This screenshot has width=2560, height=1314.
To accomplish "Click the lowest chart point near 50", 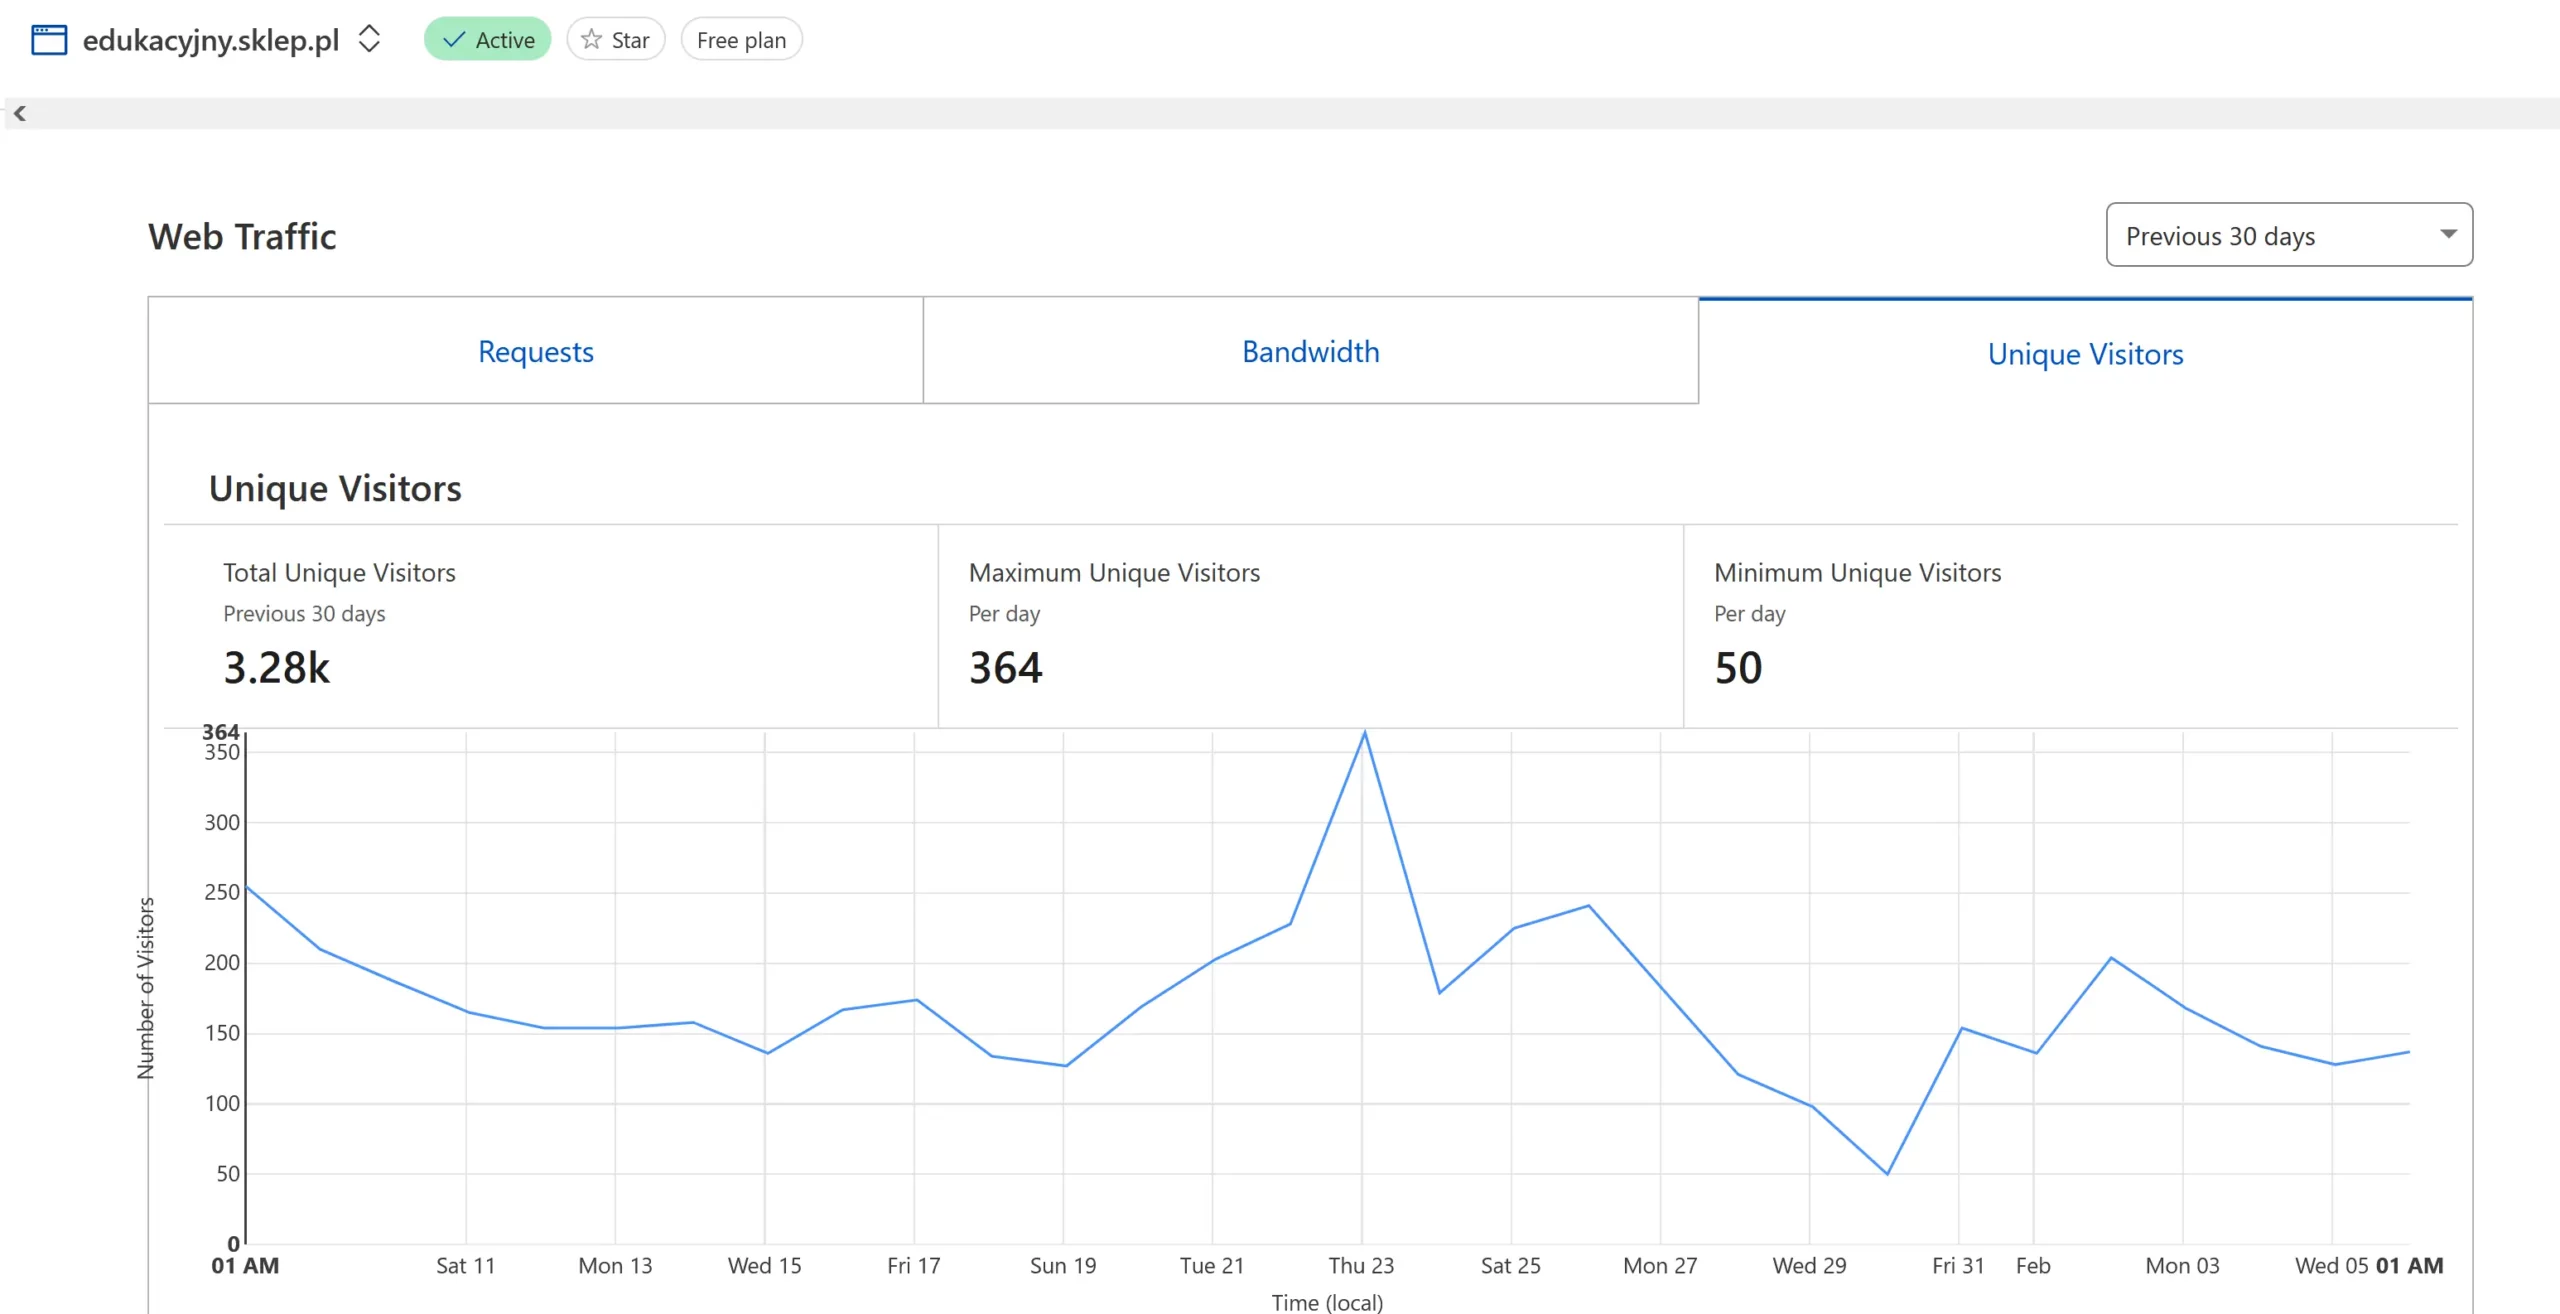I will (x=1887, y=1173).
